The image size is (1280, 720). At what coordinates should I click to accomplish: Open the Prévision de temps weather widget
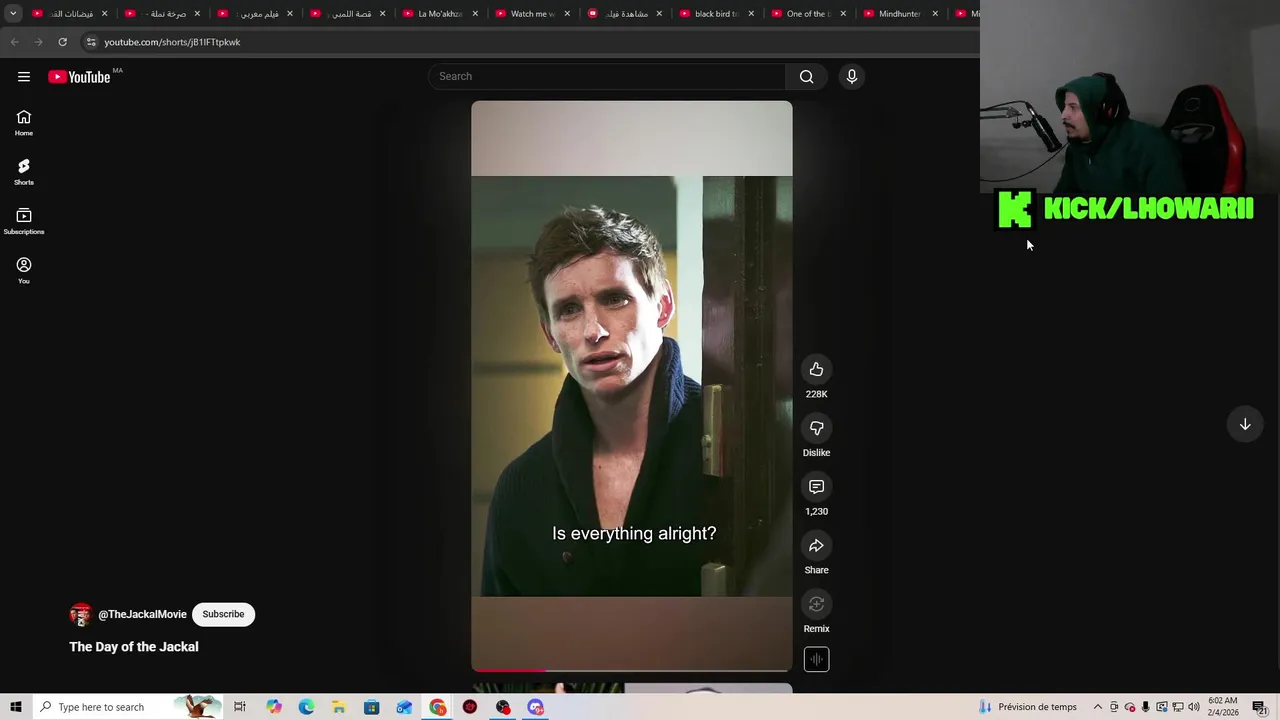[1028, 707]
